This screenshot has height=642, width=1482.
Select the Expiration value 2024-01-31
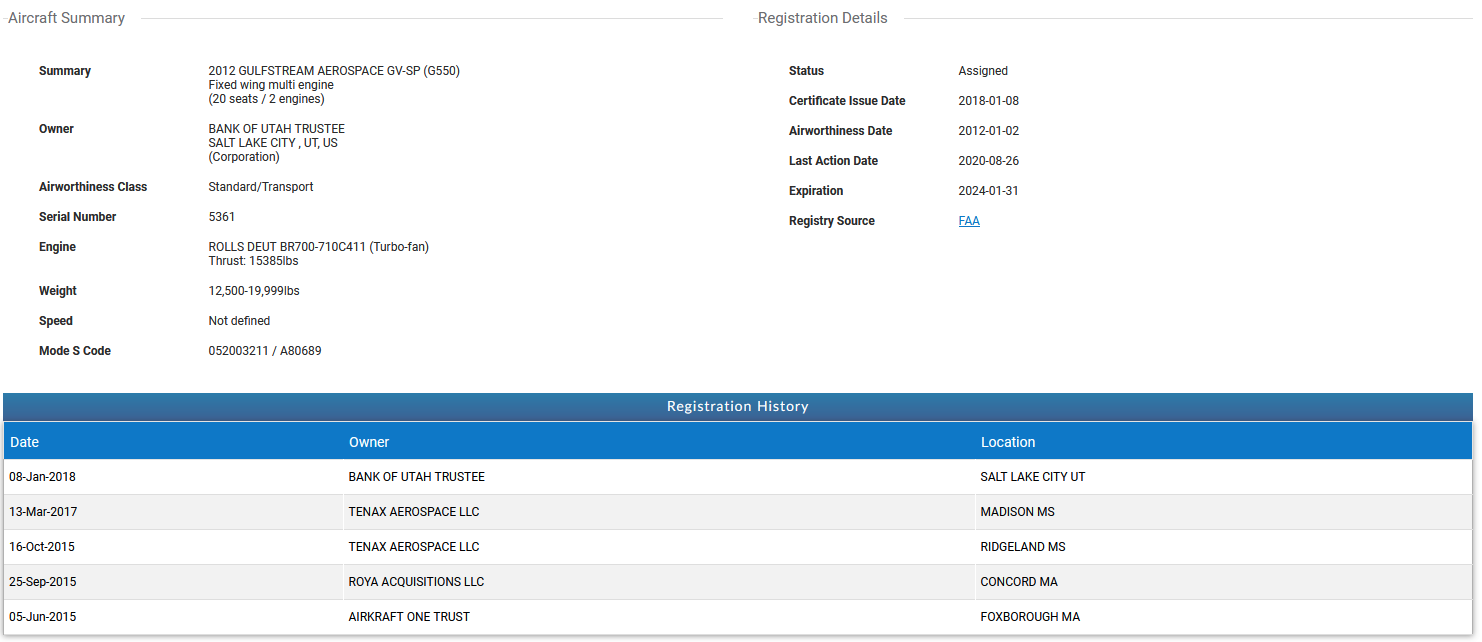(x=989, y=191)
